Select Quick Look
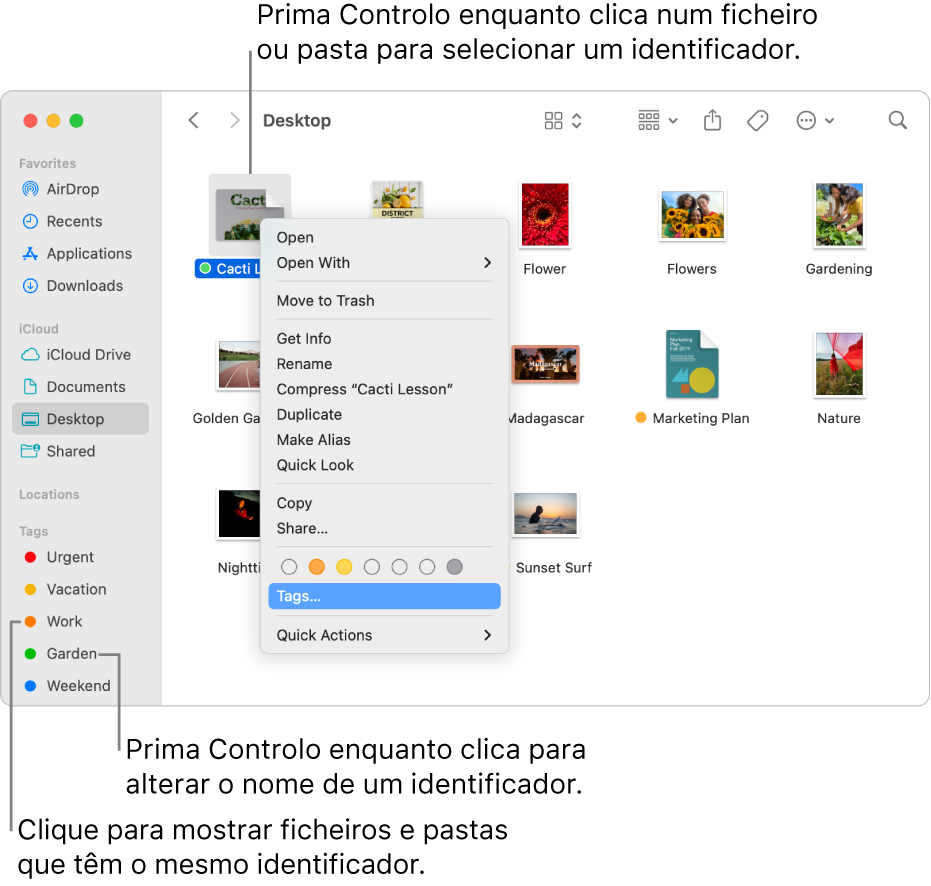931x886 pixels. click(x=384, y=465)
